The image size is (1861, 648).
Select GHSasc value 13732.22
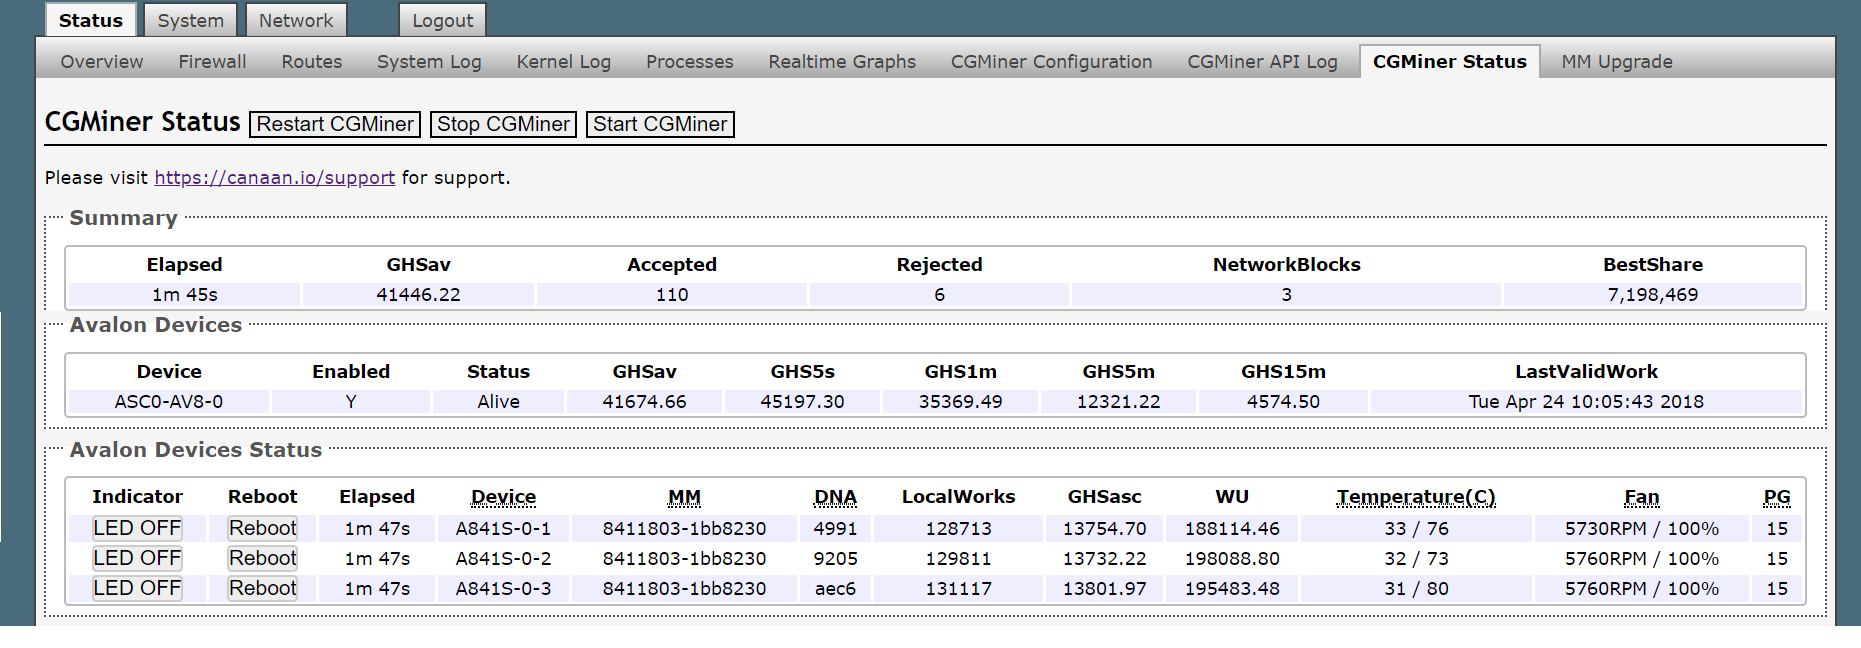(1104, 559)
